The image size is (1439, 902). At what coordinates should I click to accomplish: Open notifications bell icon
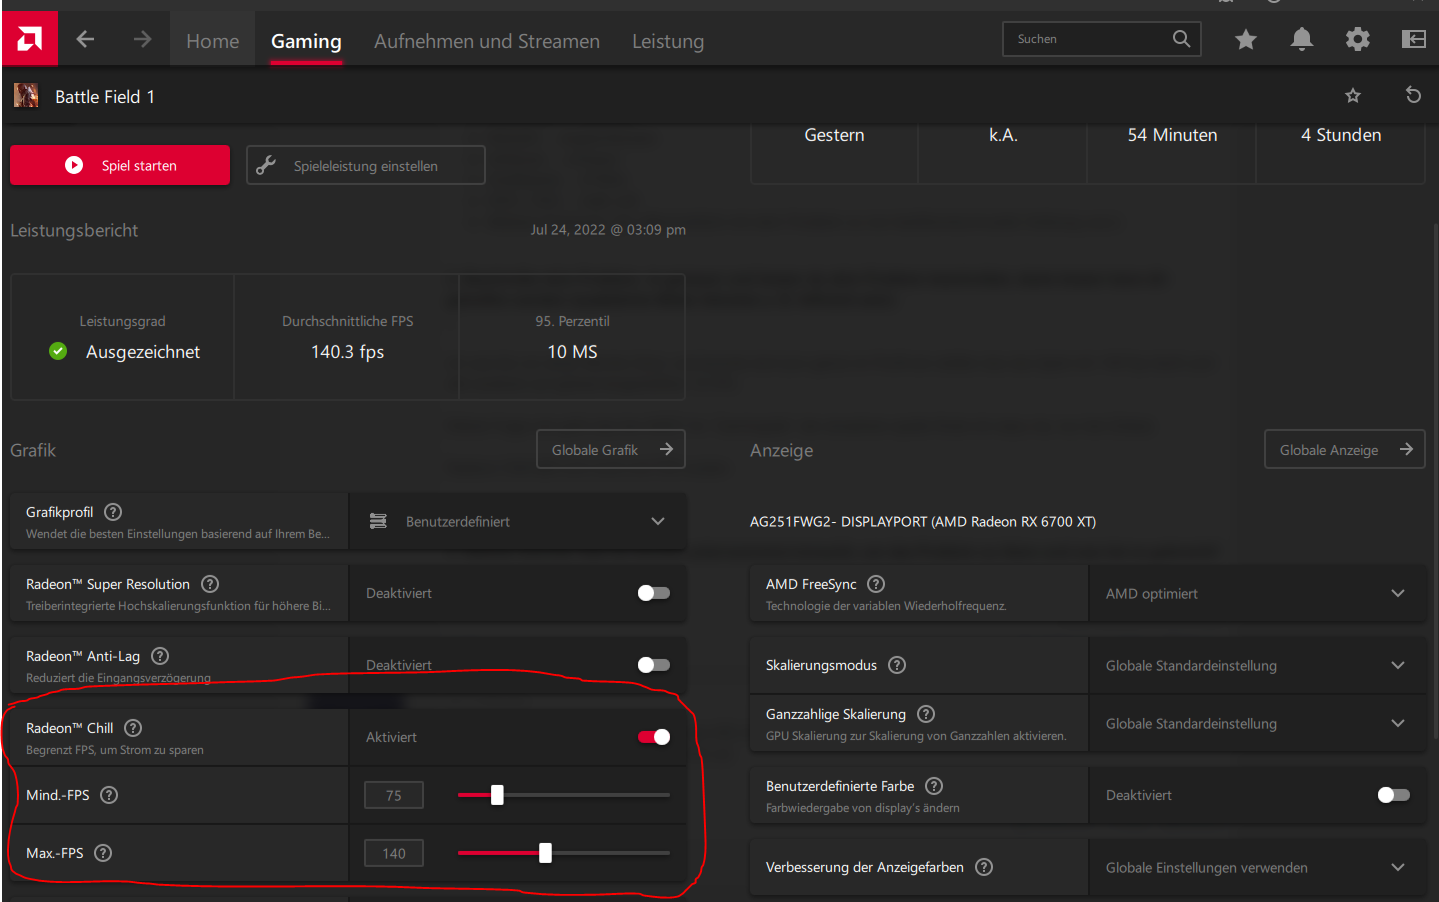(1301, 39)
